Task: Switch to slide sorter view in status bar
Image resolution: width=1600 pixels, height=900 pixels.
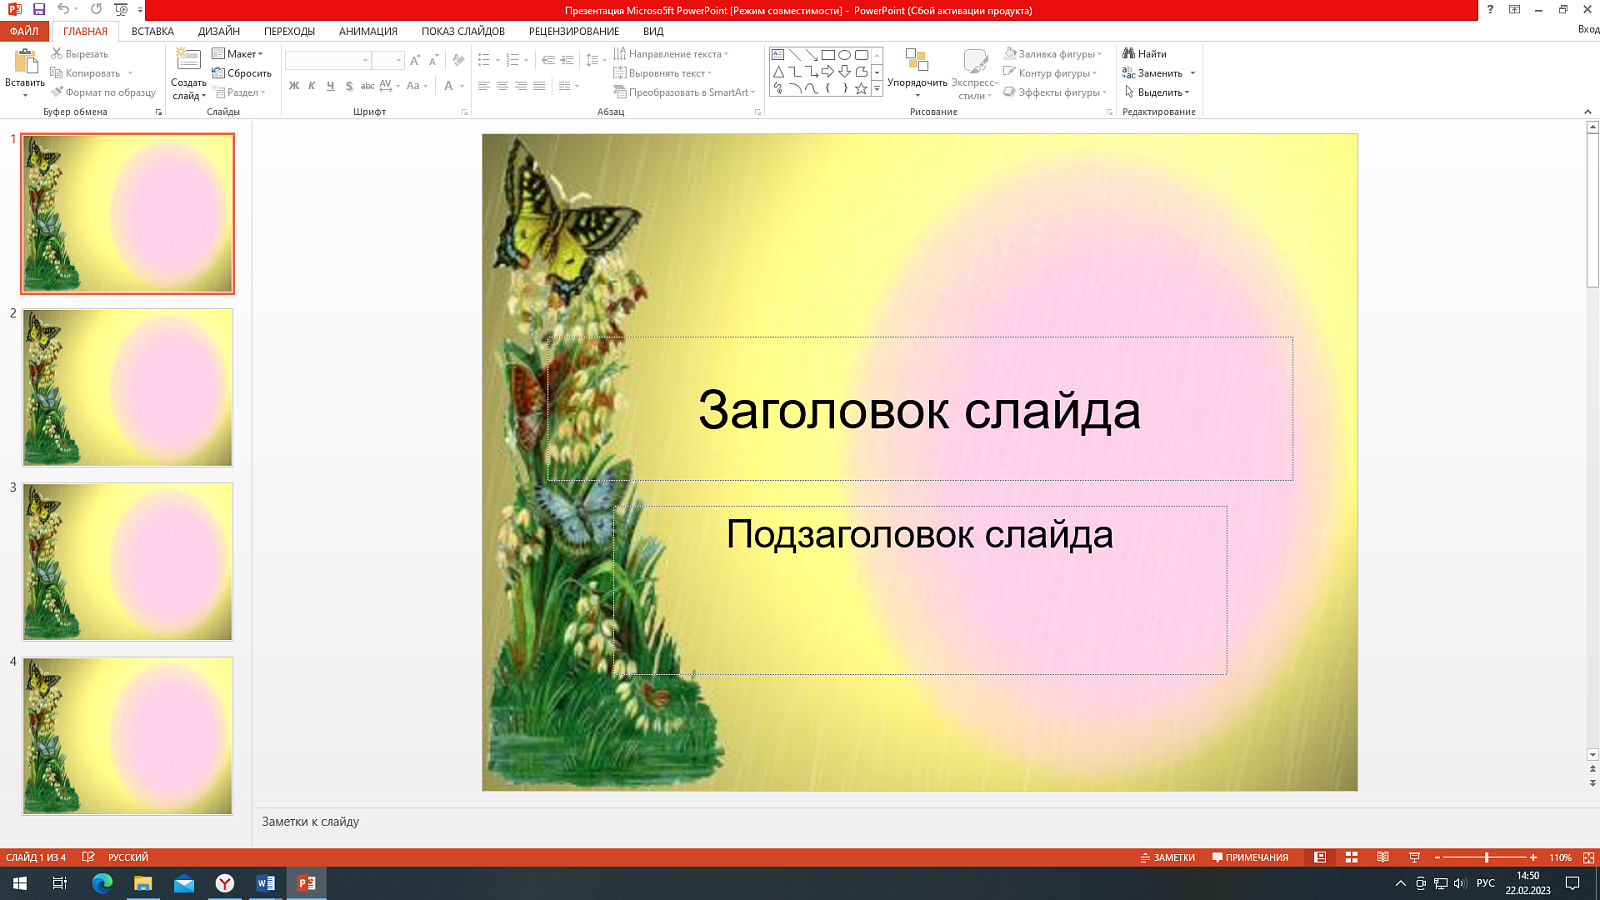Action: 1351,857
